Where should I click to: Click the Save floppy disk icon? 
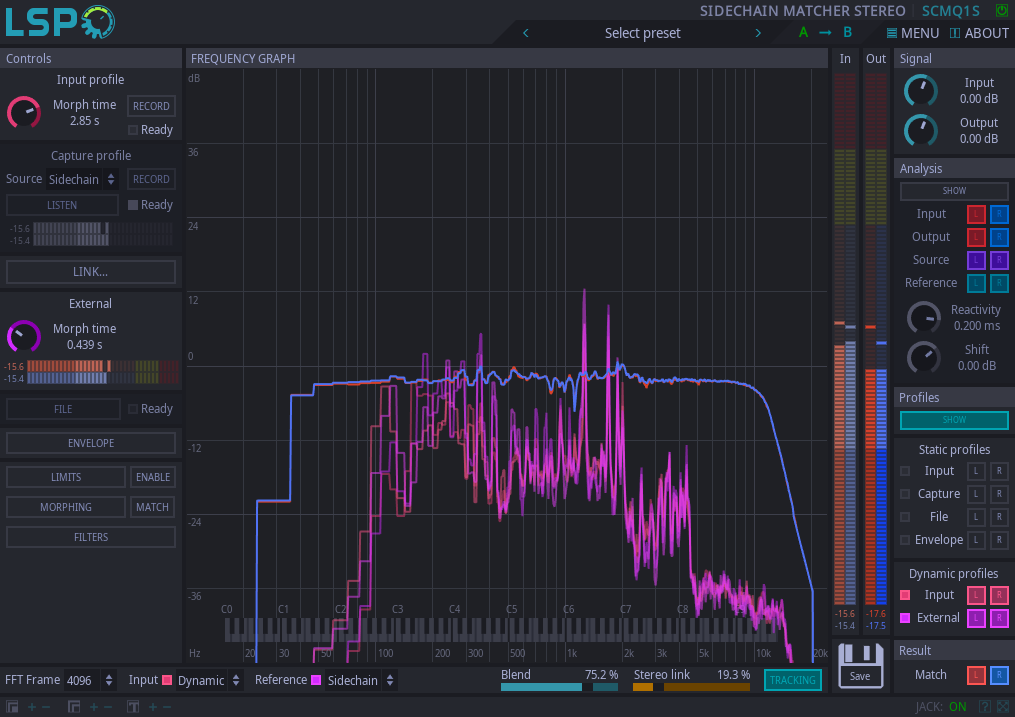tap(860, 665)
